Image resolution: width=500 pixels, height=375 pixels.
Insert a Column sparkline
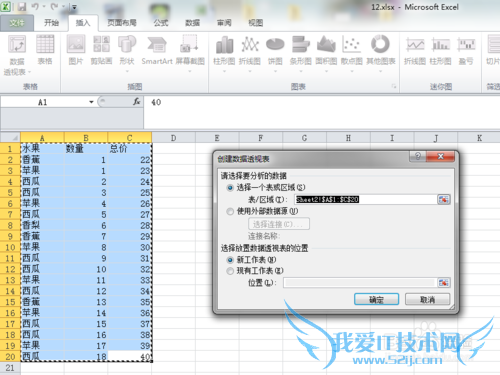coord(441,45)
